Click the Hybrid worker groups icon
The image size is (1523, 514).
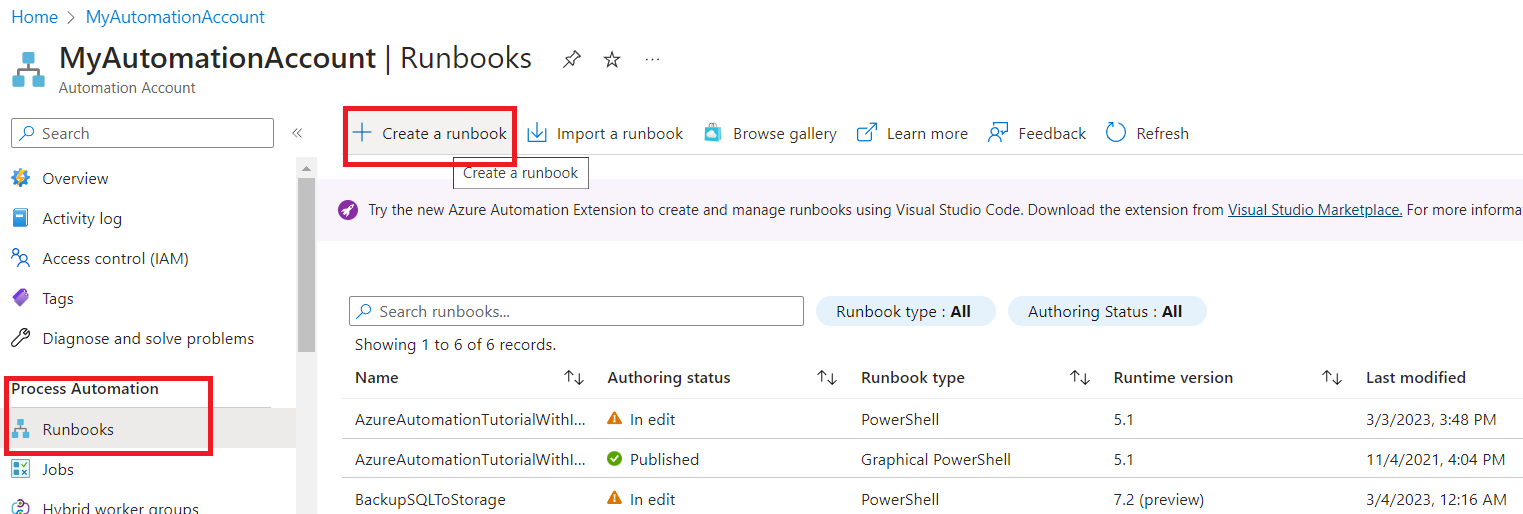(x=20, y=507)
